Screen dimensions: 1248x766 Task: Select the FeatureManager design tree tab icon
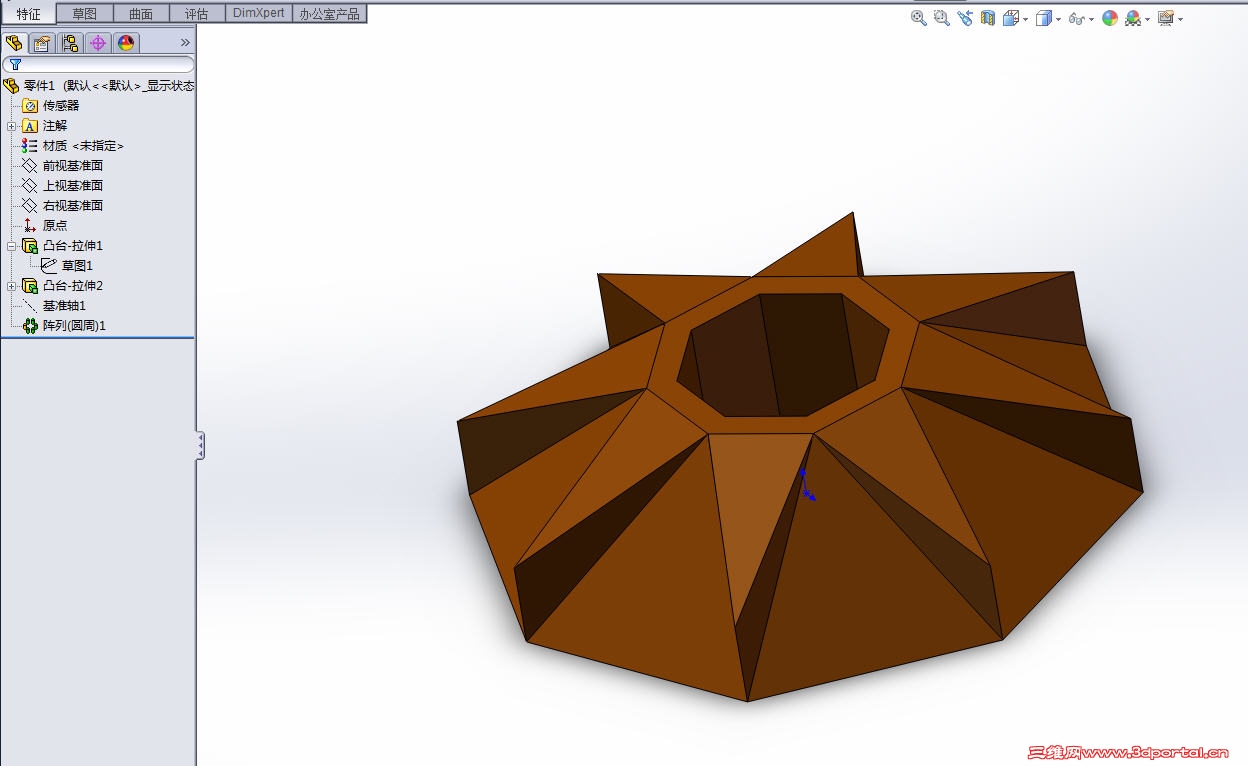coord(14,42)
